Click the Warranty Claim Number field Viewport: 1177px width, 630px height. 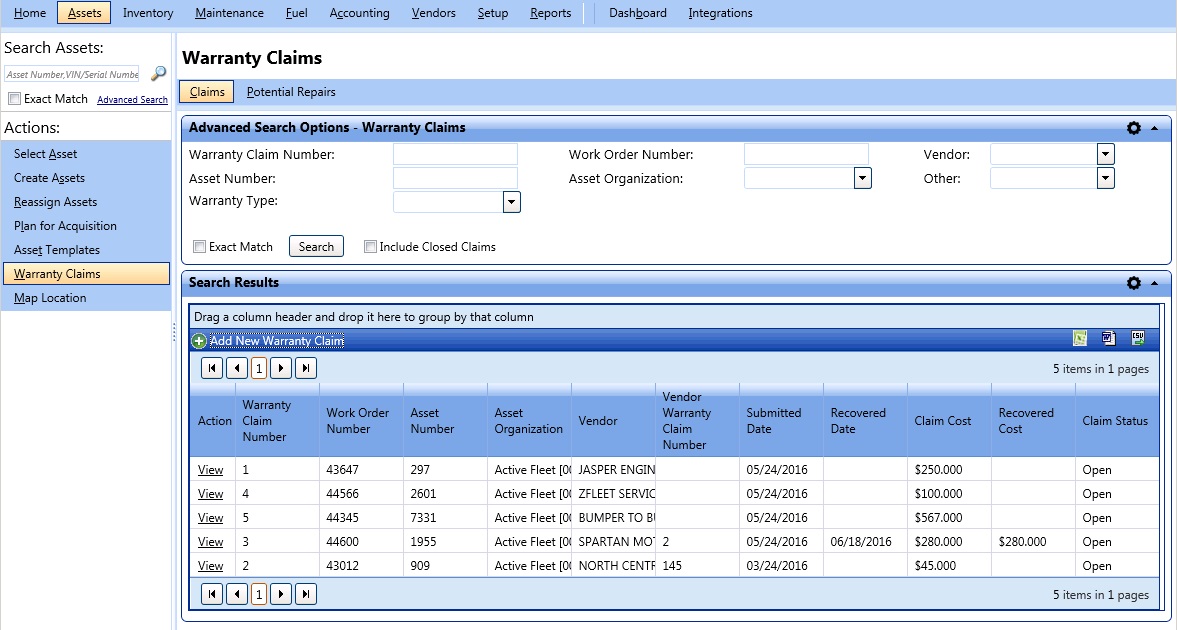455,155
